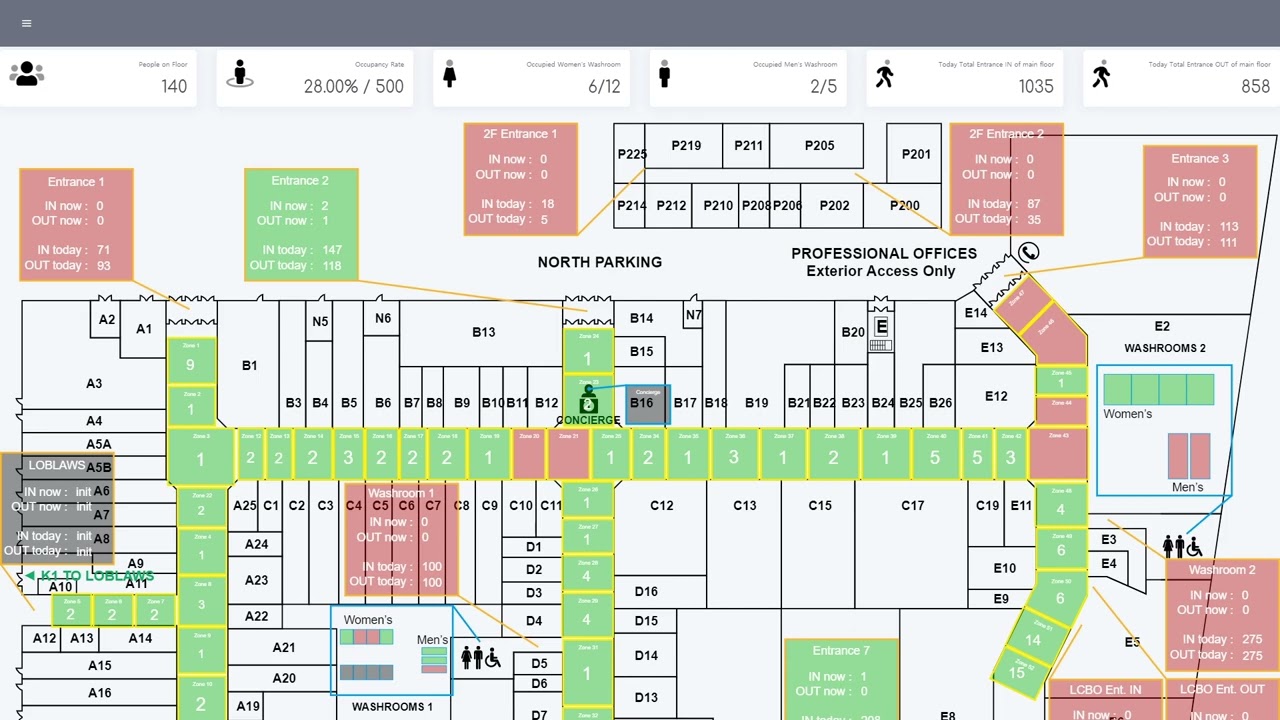Select the gray B16 Concierge zone
This screenshot has height=720, width=1280.
(x=647, y=405)
